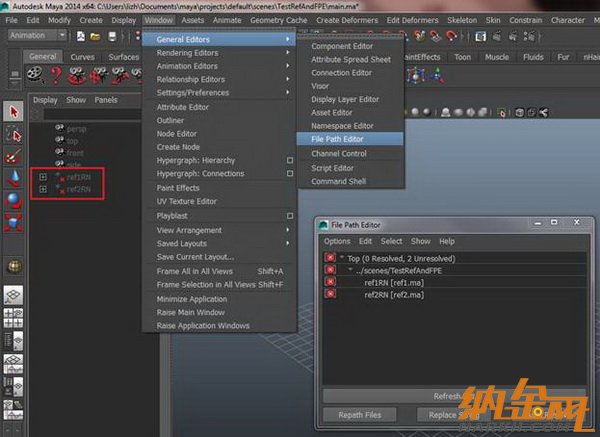Expand the Settings/Preferences submenu
Viewport: 600px width, 437px height.
220,93
